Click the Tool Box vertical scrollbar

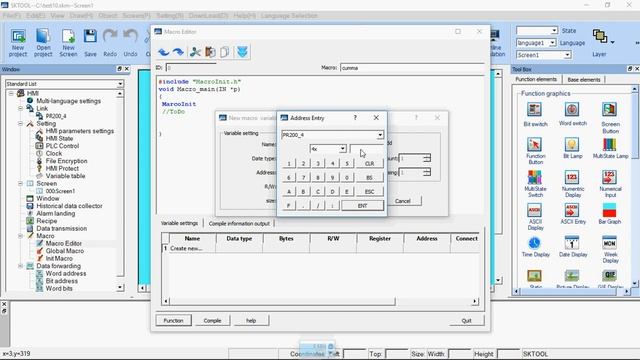635,186
